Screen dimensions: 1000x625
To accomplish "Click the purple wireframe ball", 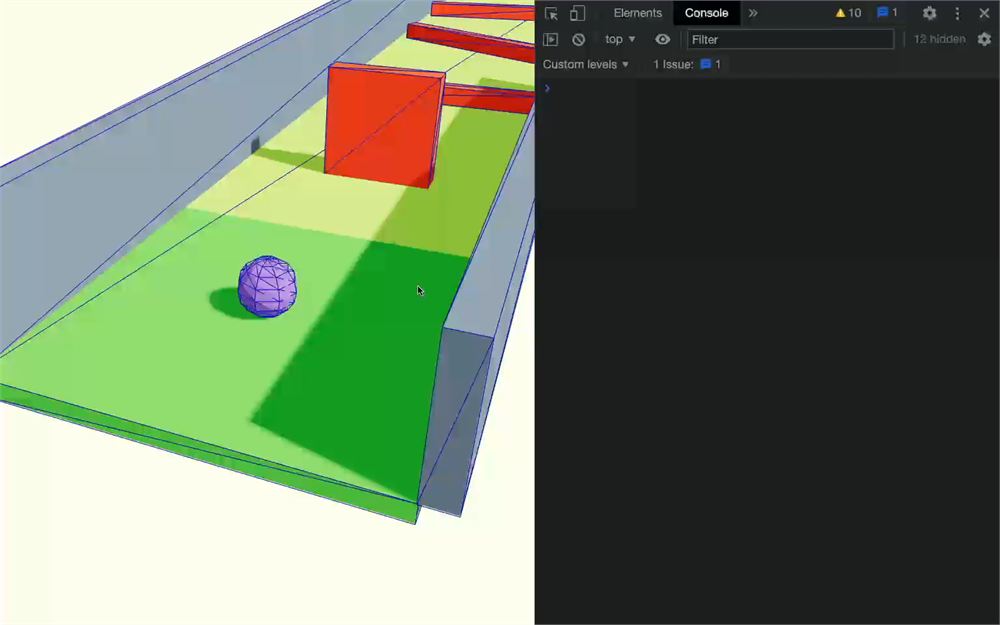I will click(x=267, y=286).
